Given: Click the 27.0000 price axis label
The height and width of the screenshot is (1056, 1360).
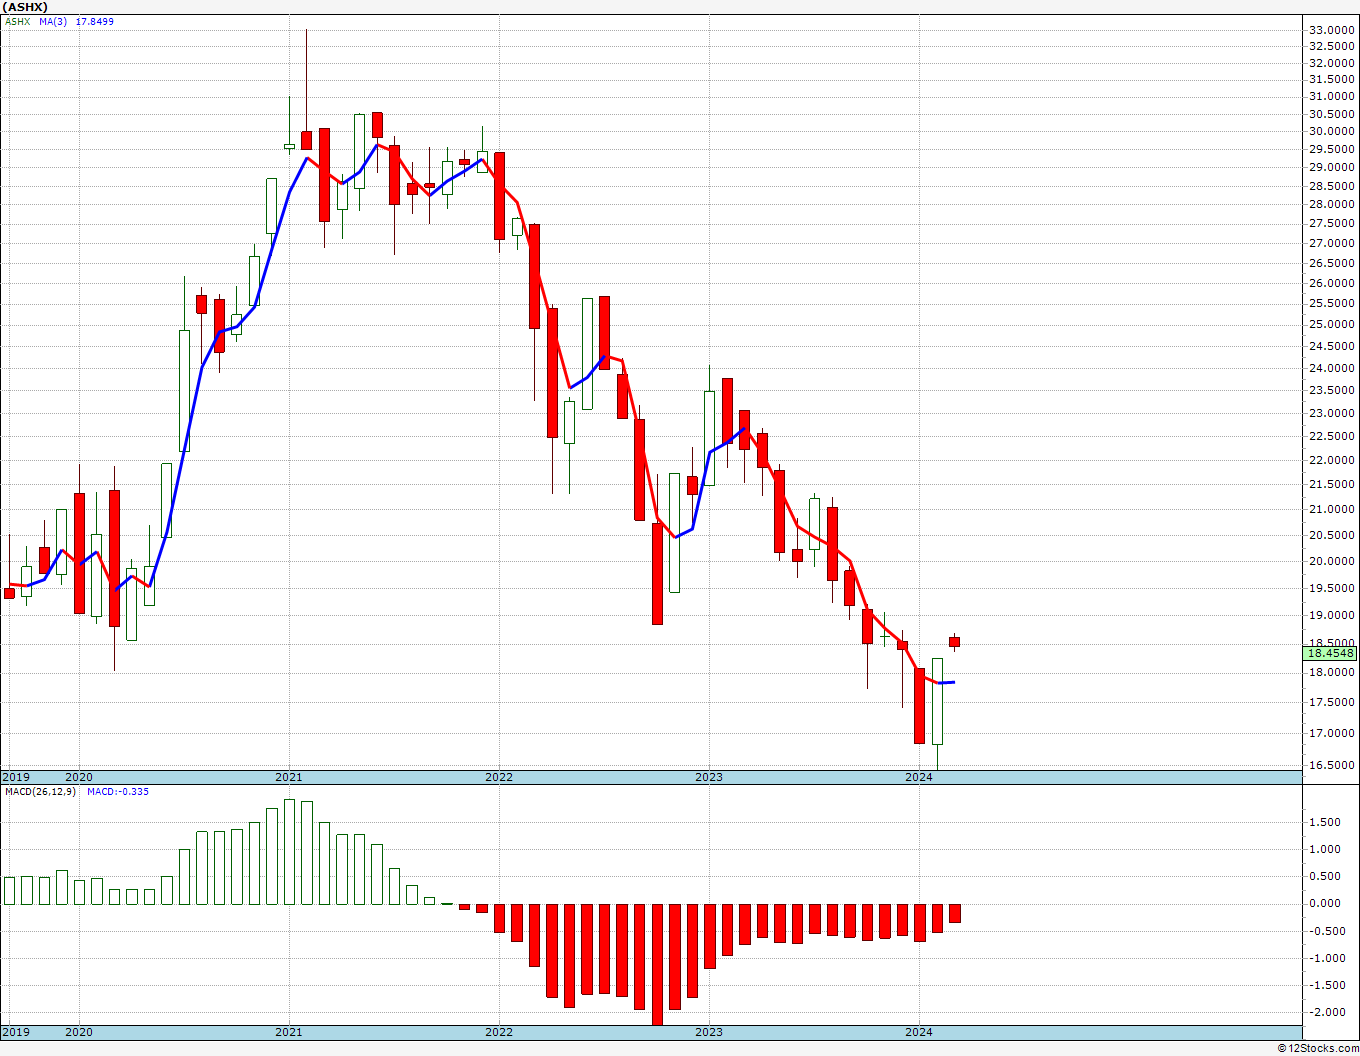Looking at the screenshot, I should (x=1332, y=243).
